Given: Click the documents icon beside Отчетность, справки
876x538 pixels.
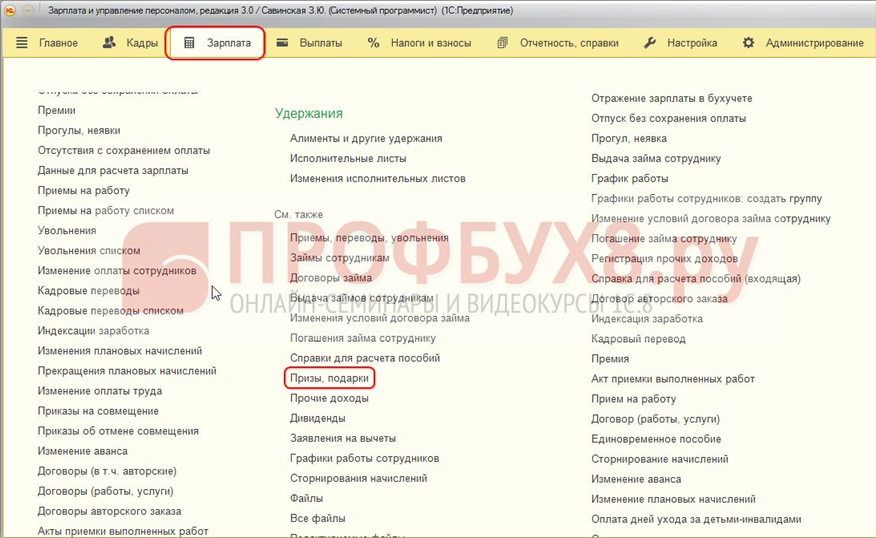Looking at the screenshot, I should 502,43.
